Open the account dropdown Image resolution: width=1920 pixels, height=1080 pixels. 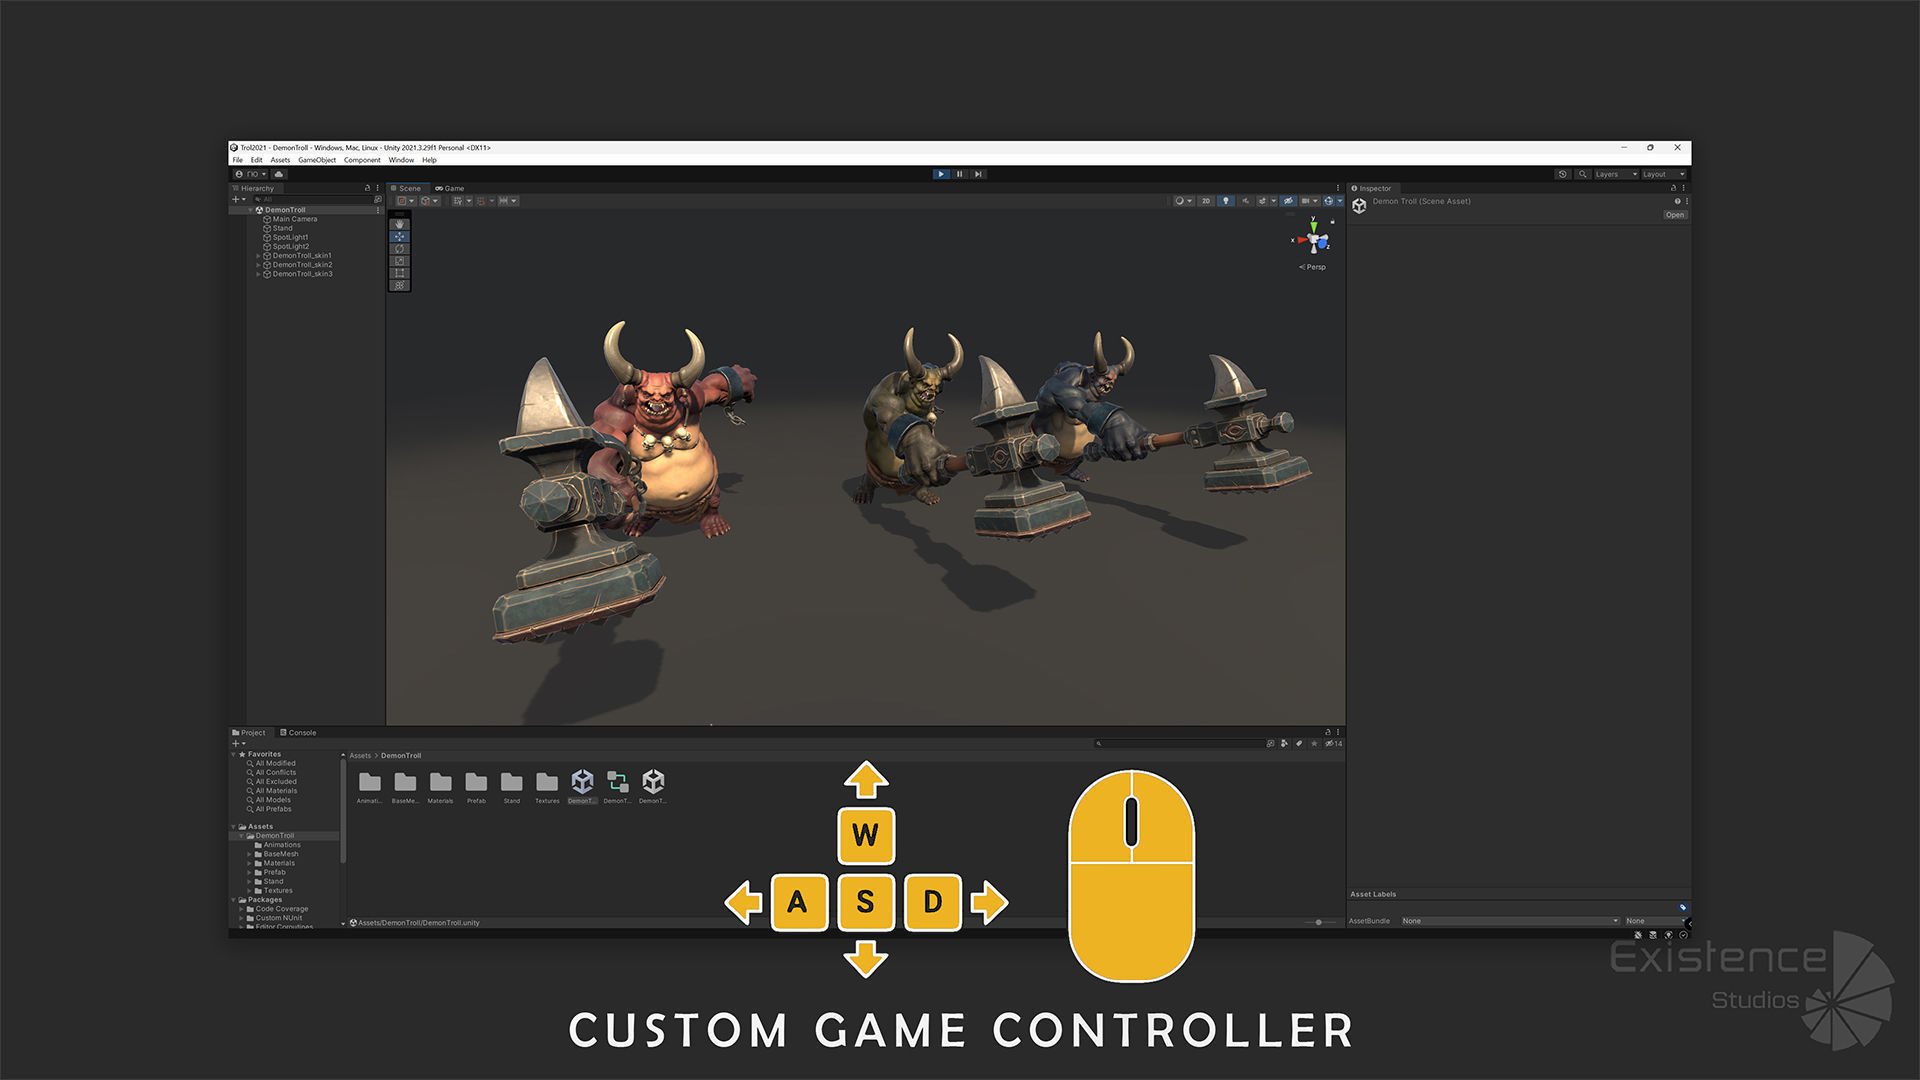pyautogui.click(x=251, y=174)
